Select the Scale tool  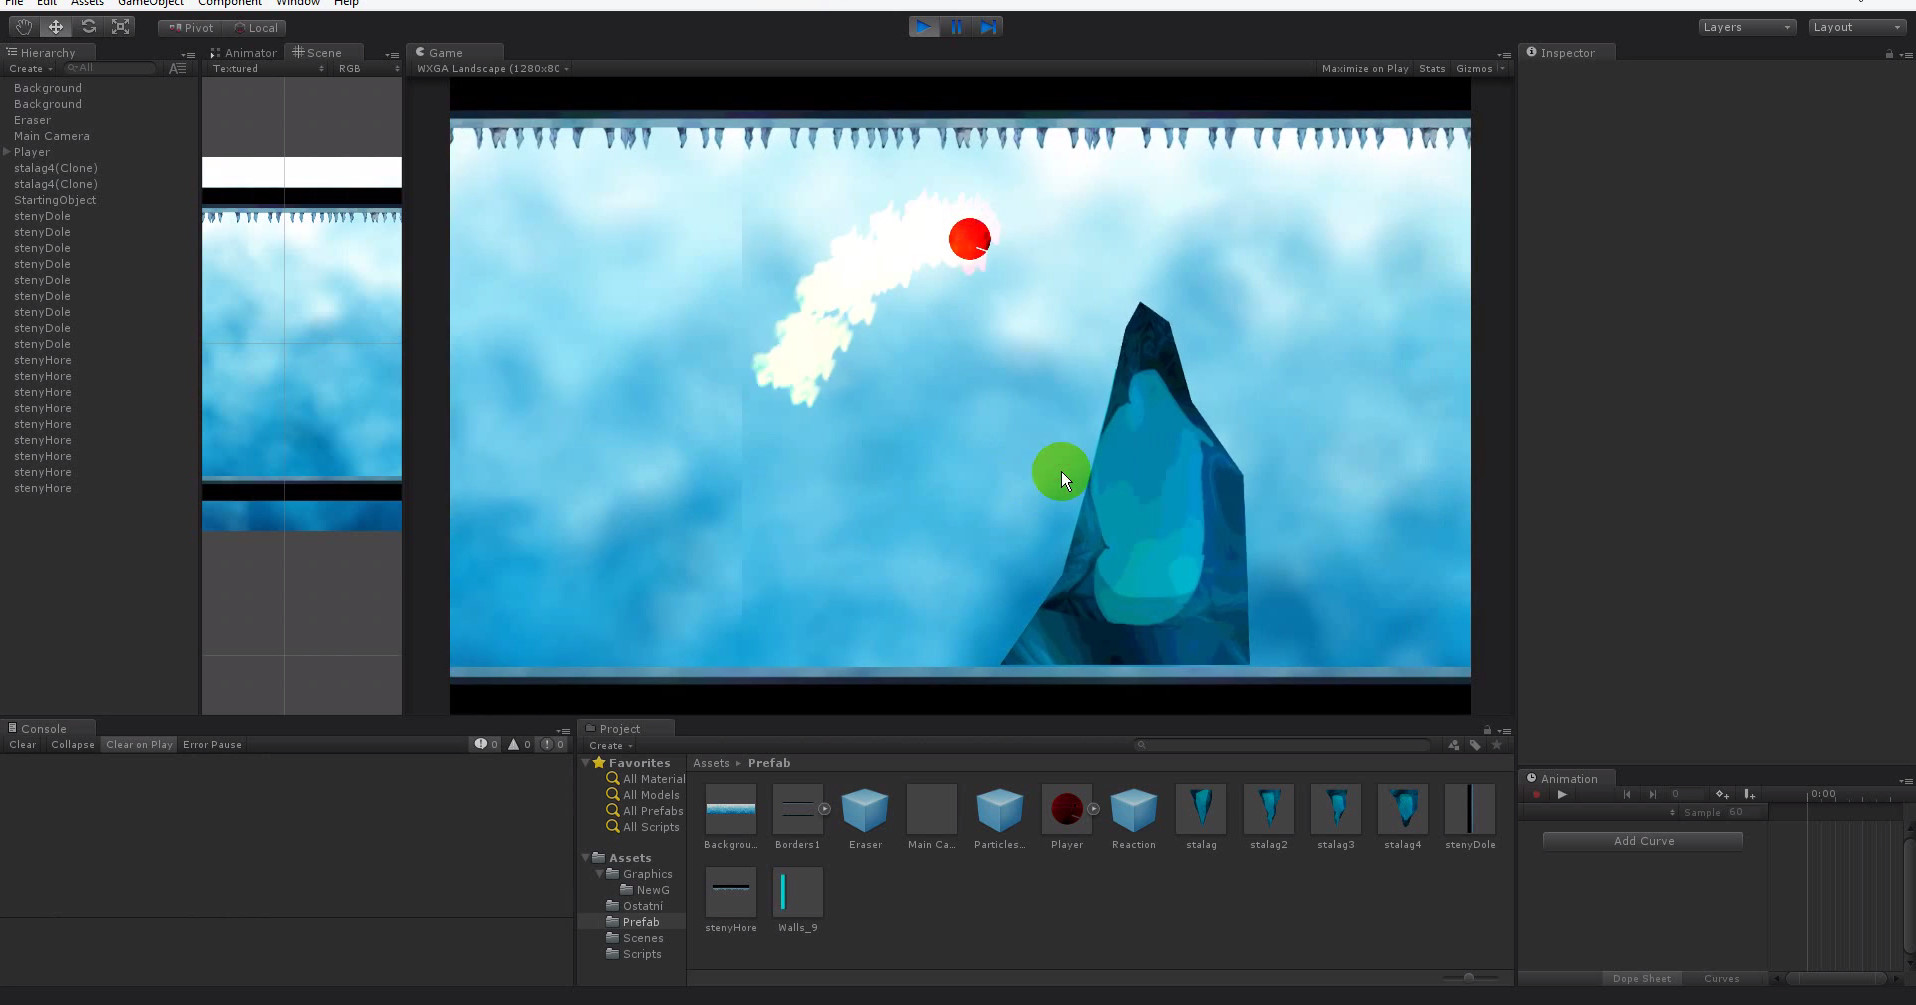[120, 26]
